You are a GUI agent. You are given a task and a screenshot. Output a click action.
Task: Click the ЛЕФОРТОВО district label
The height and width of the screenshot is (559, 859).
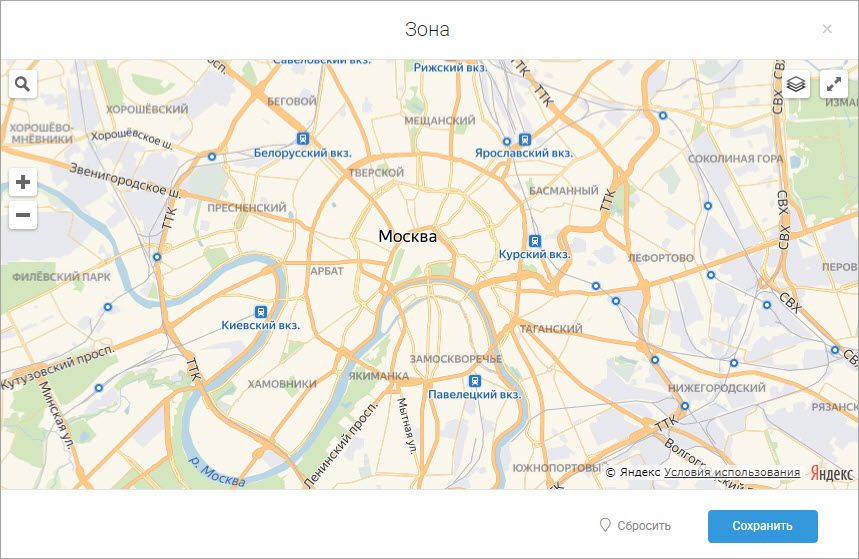(661, 258)
